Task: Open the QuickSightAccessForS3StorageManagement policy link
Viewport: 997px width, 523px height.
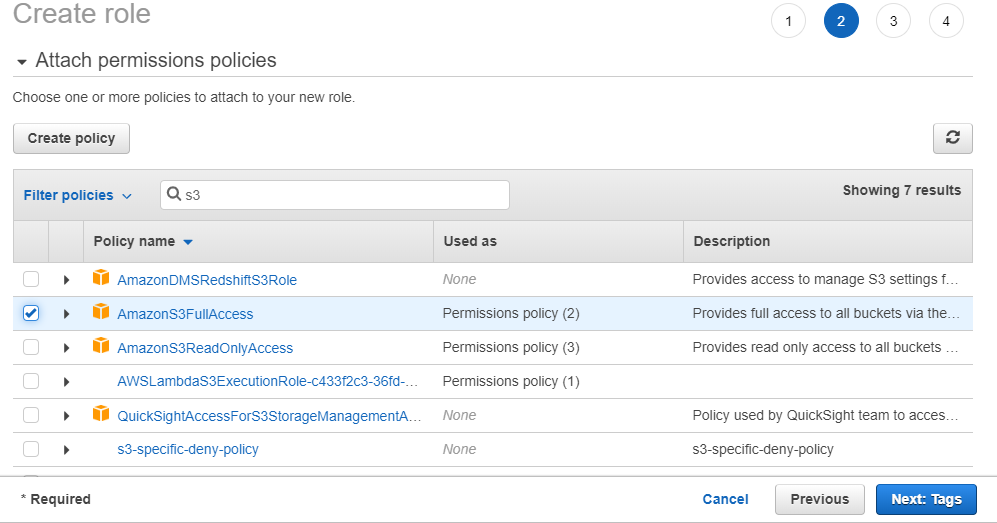Action: coord(269,416)
